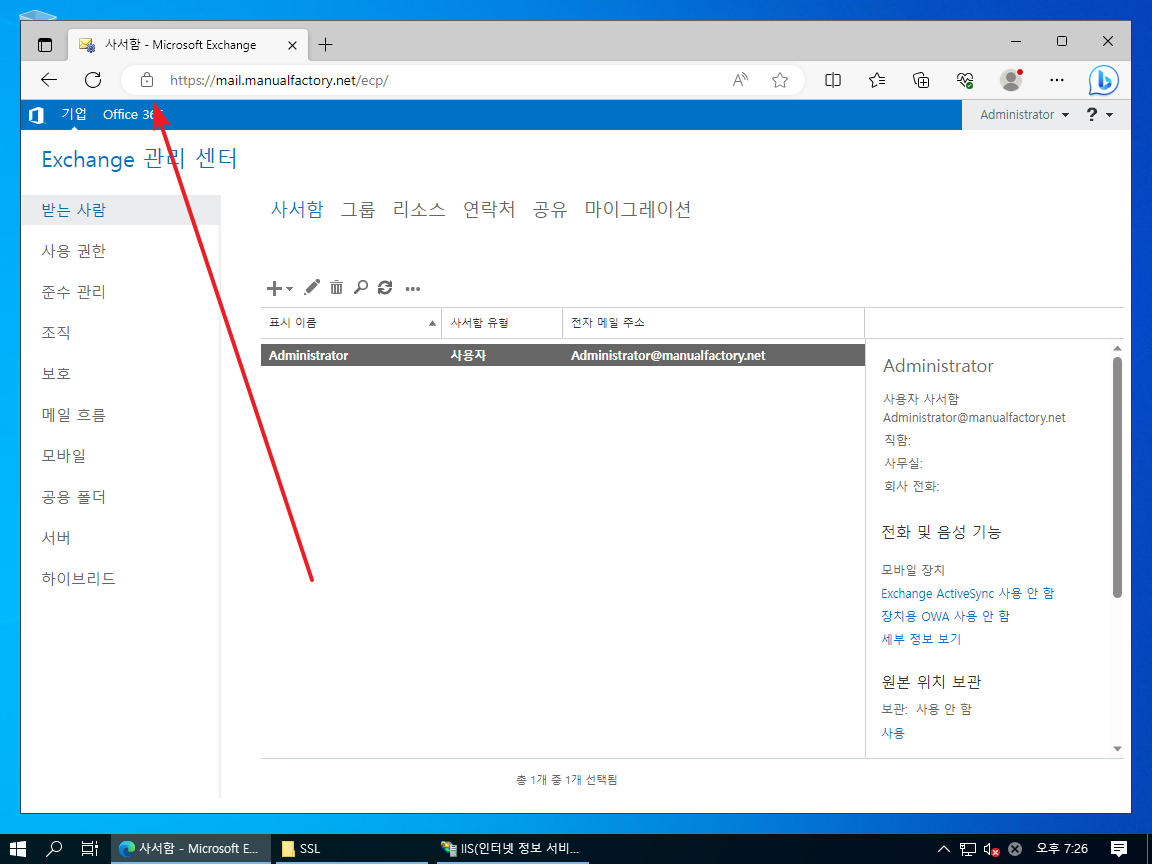This screenshot has height=864, width=1152.
Task: Select the 리소스 tab
Action: click(x=419, y=209)
